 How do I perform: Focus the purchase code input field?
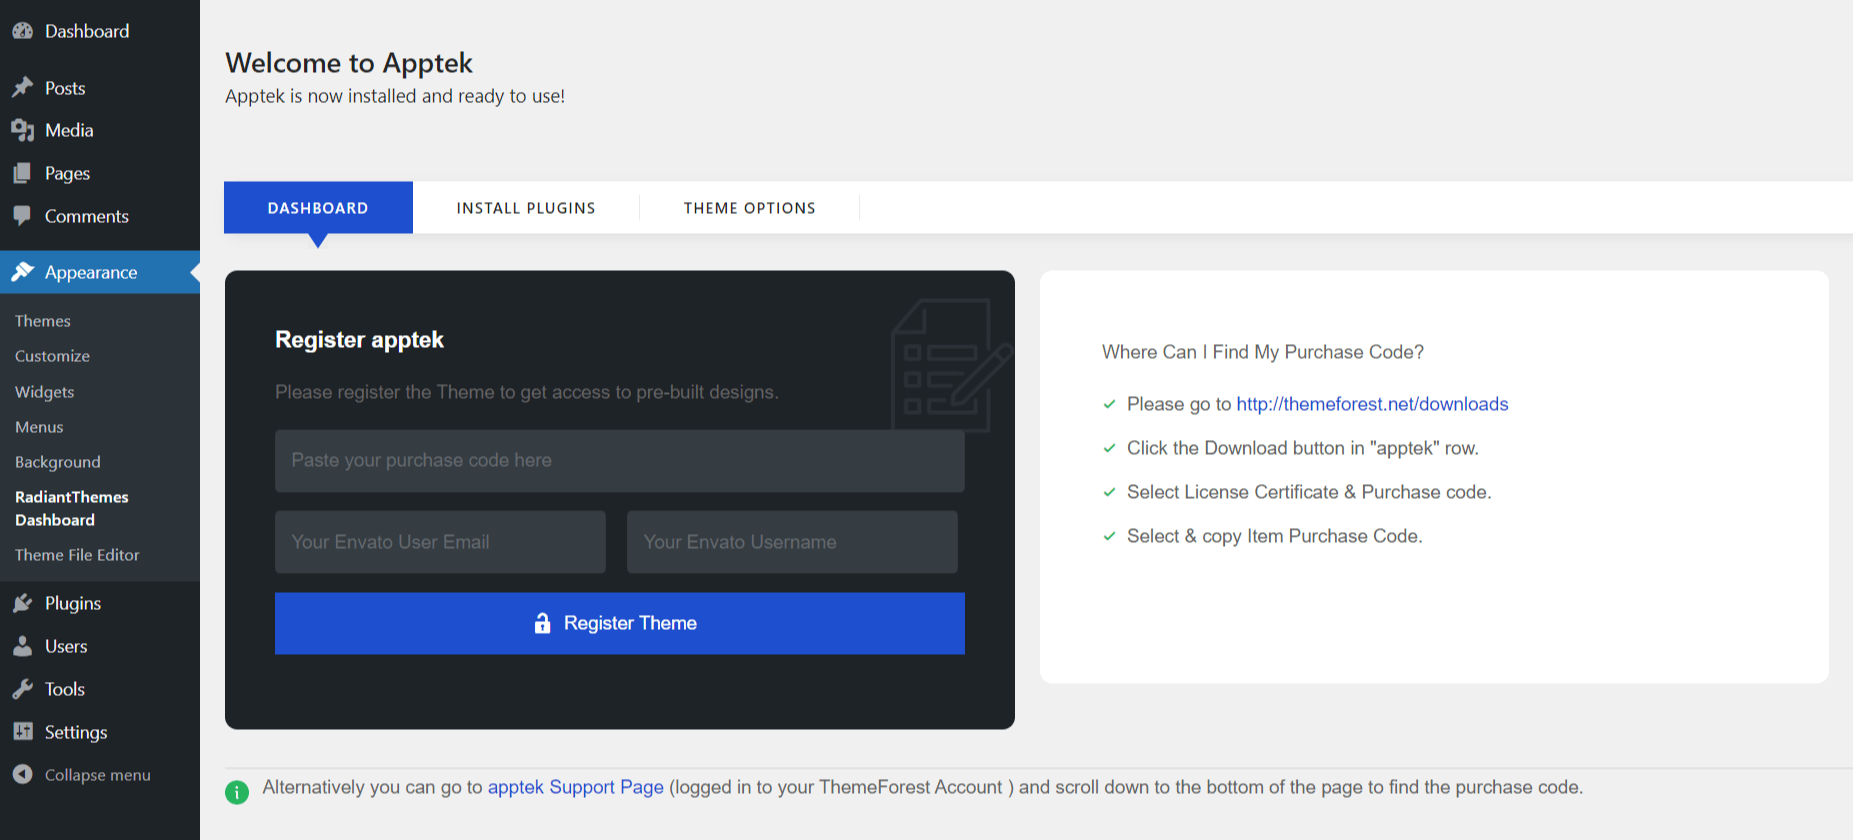(619, 461)
